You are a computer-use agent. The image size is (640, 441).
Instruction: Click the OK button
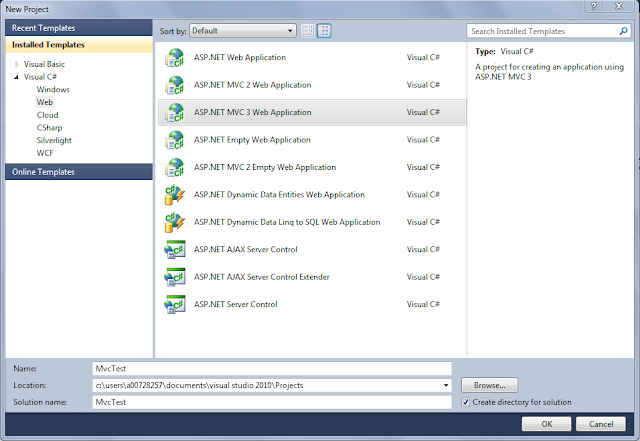pyautogui.click(x=546, y=424)
